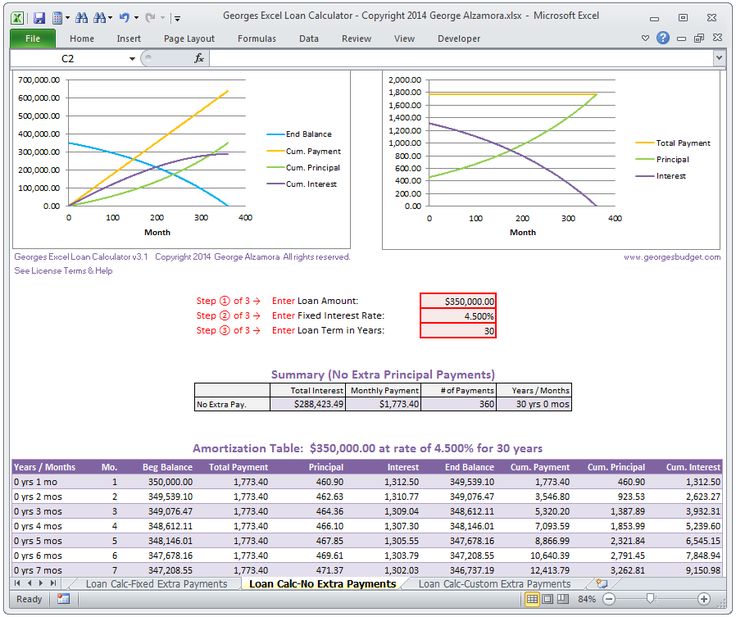The image size is (736, 617).
Task: Minimize the workbook window inside Excel
Action: [x=682, y=39]
